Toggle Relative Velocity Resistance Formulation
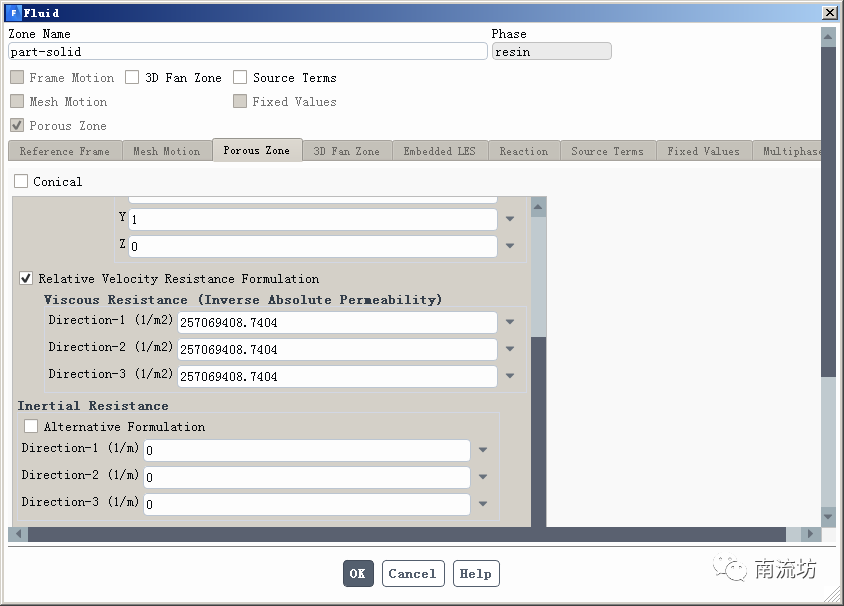The width and height of the screenshot is (844, 606). point(26,279)
